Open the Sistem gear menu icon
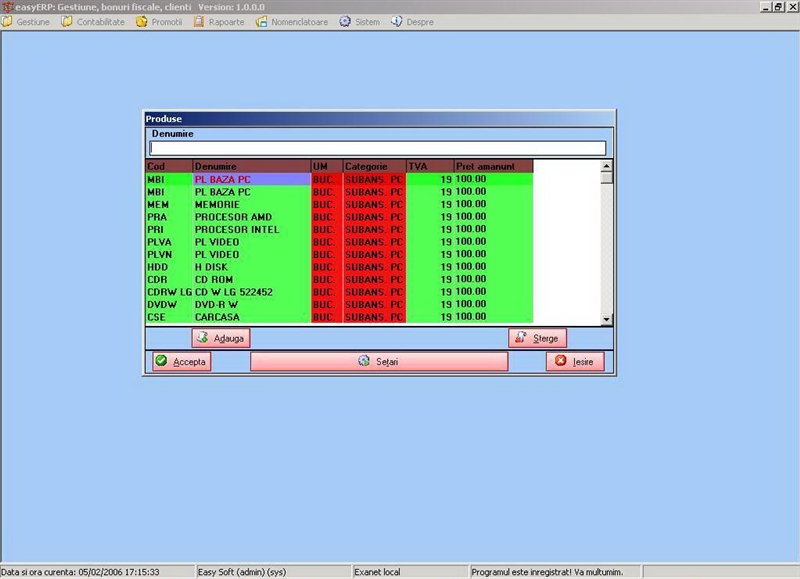This screenshot has height=579, width=800. (x=345, y=20)
